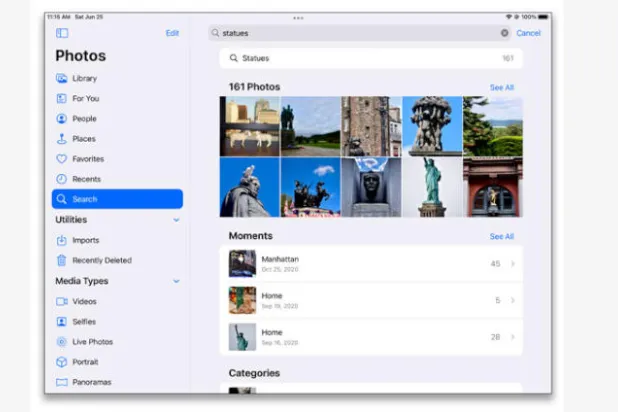Expand the Manhattan moment chevron
The image size is (618, 412).
[513, 264]
